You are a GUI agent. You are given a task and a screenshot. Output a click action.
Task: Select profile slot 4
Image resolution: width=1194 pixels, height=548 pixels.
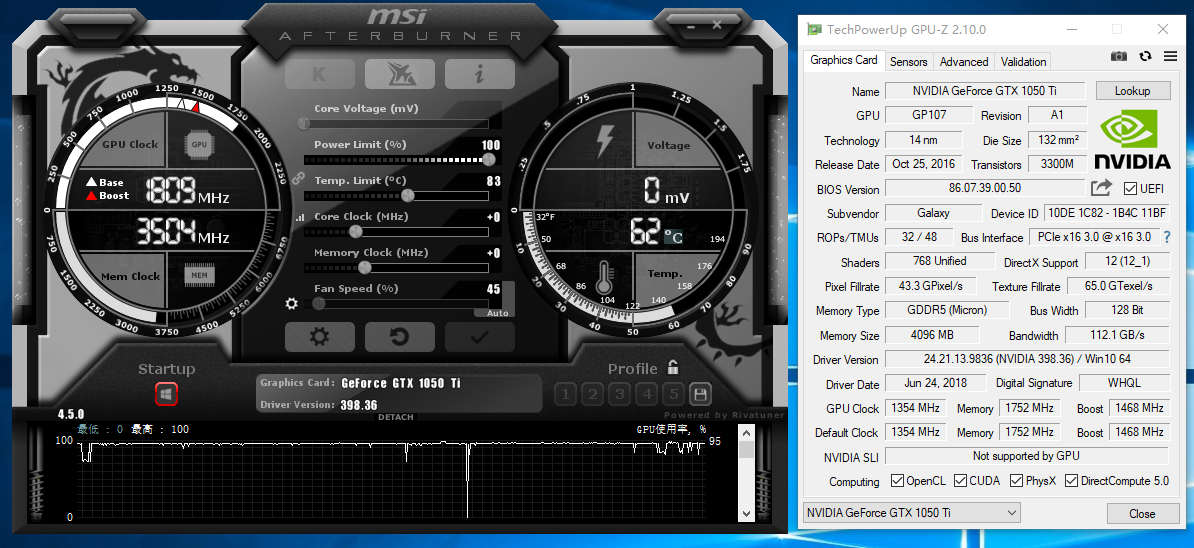coord(647,394)
